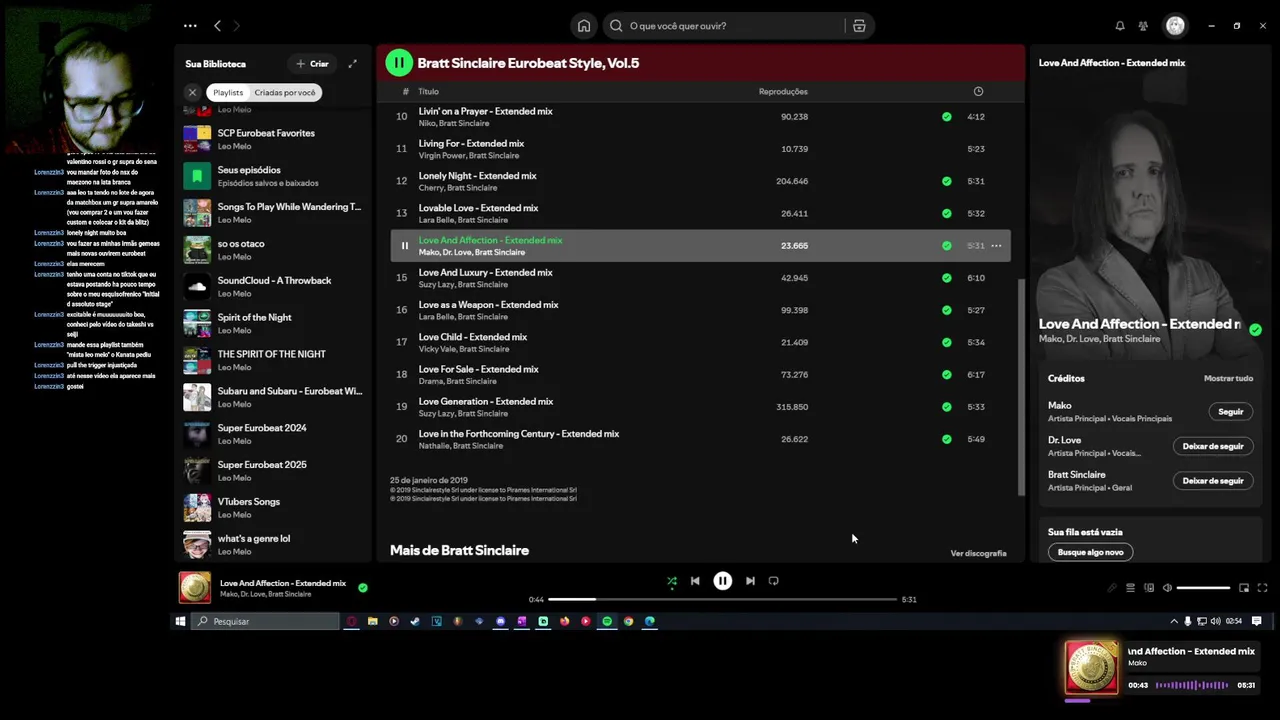
Task: Open the Spotify Home page
Action: tap(584, 26)
